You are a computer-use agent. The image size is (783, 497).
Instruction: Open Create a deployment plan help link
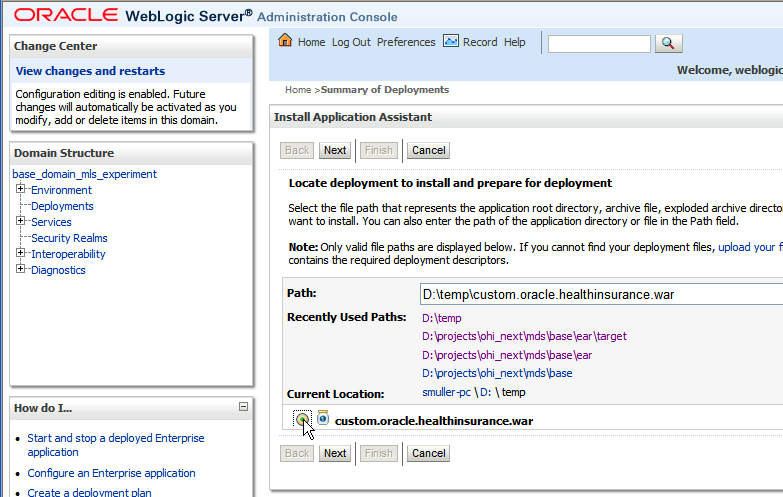[89, 492]
